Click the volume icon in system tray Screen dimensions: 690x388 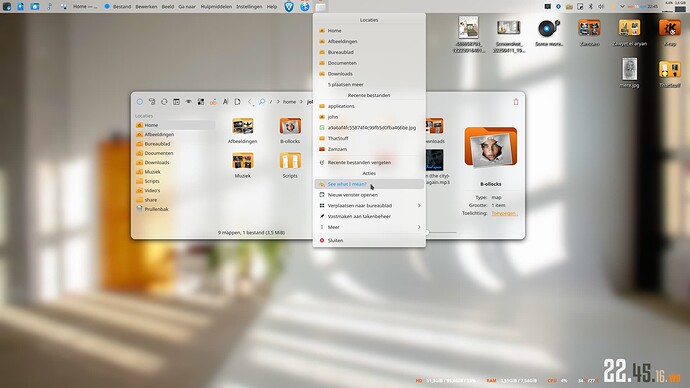[601, 6]
